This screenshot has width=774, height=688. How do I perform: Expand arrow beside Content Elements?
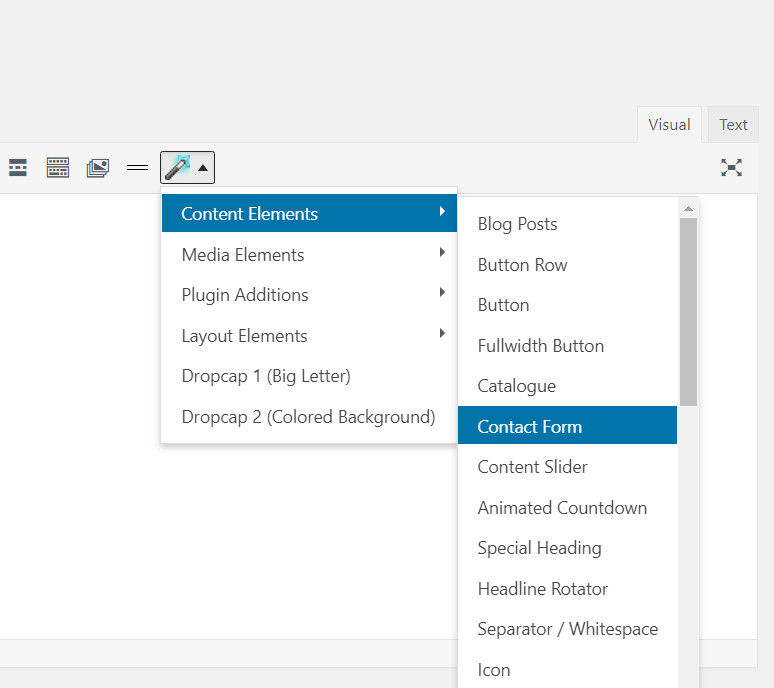(442, 211)
